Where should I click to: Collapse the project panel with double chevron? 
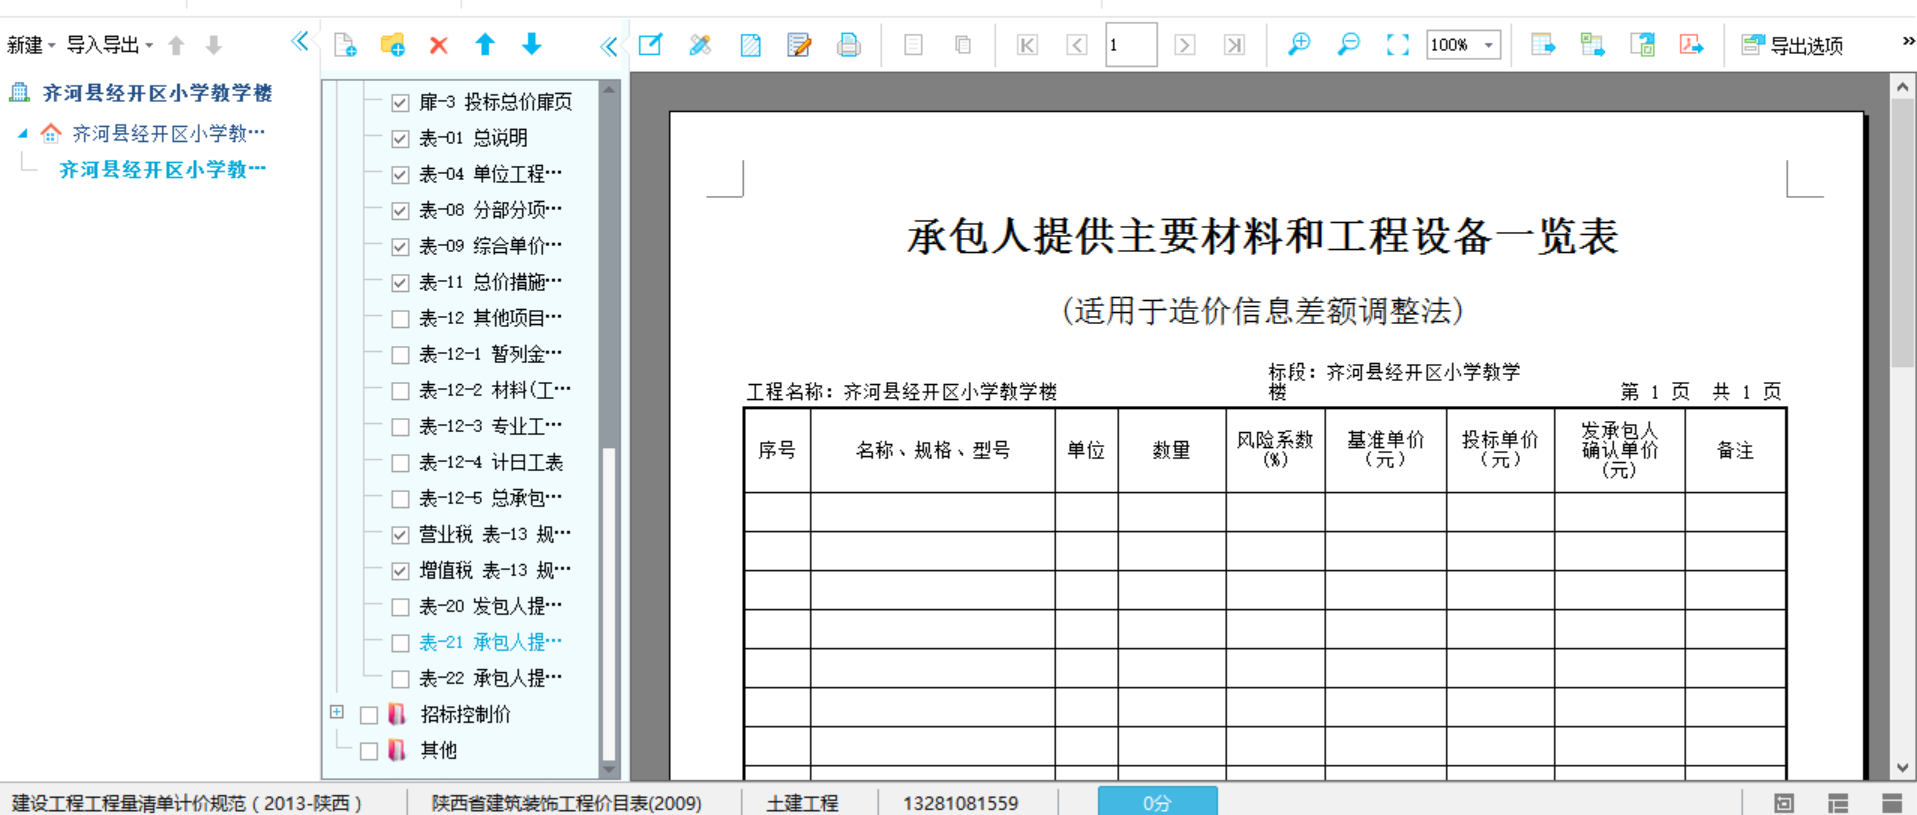point(299,41)
